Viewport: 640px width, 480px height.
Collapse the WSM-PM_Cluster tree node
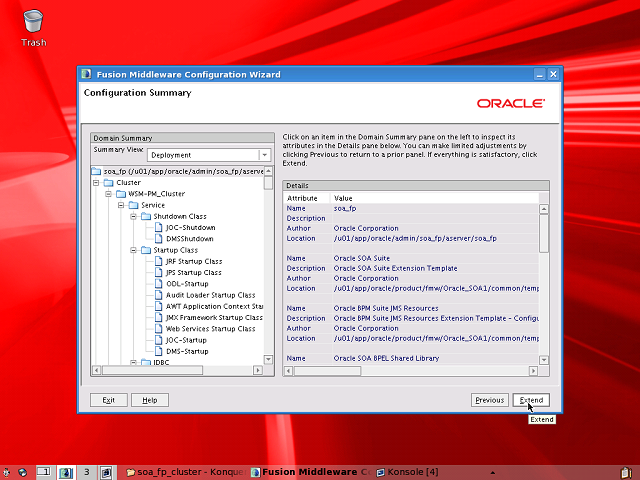[109, 193]
